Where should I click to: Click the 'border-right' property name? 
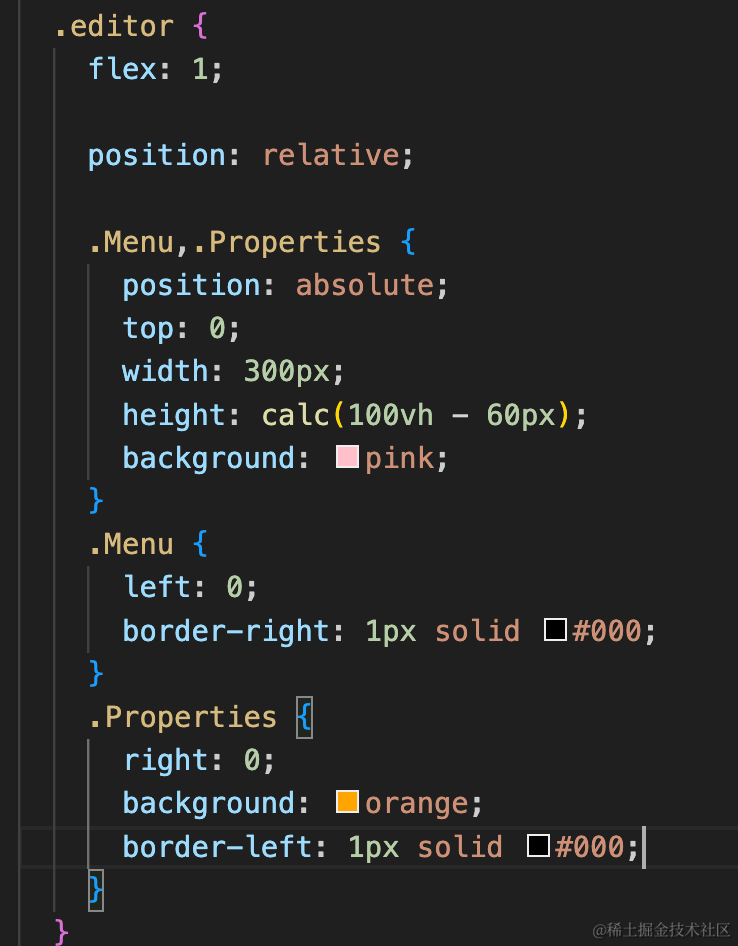coord(226,630)
